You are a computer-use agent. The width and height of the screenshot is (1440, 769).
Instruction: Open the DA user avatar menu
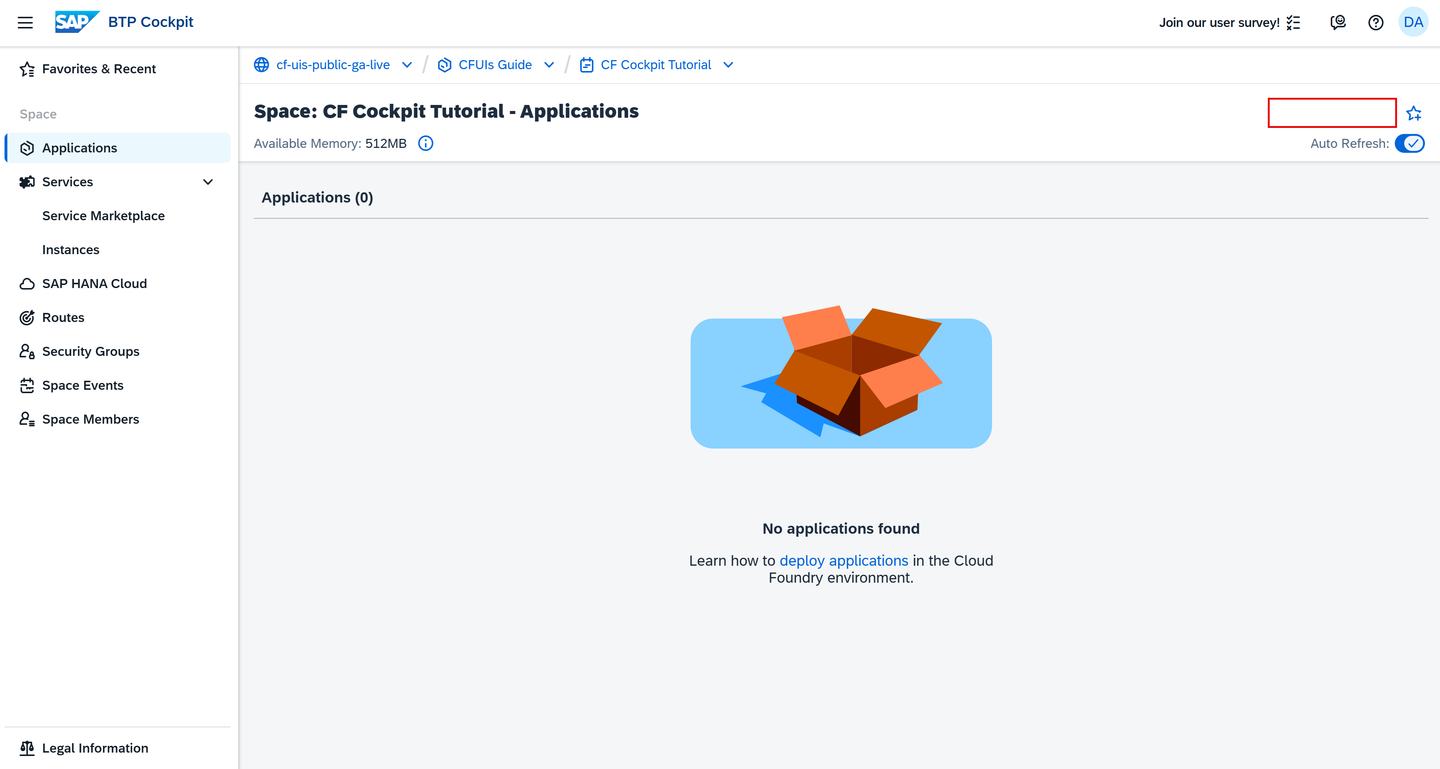click(x=1413, y=22)
